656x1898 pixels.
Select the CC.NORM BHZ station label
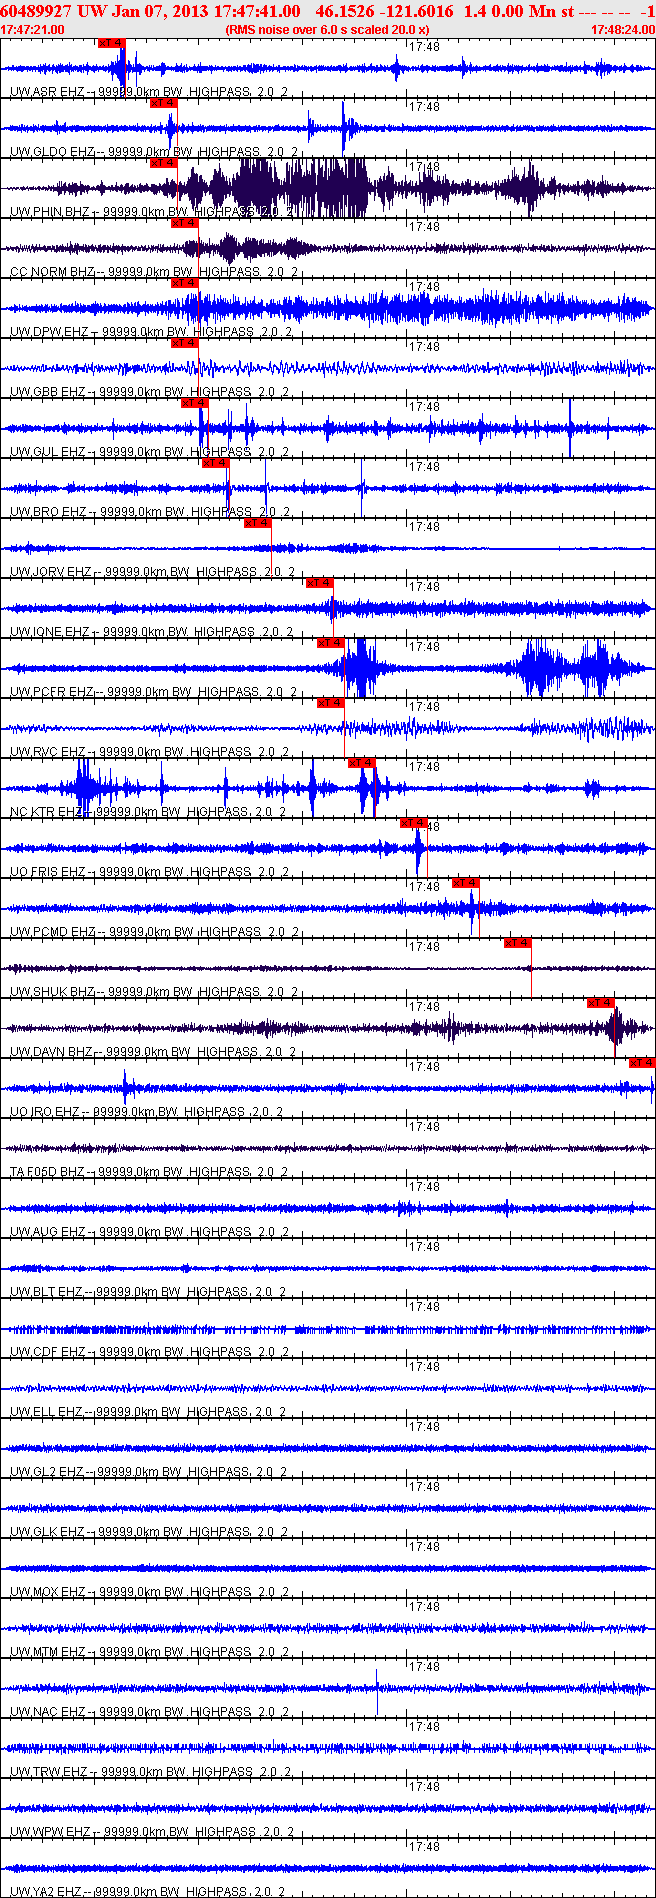pyautogui.click(x=52, y=272)
